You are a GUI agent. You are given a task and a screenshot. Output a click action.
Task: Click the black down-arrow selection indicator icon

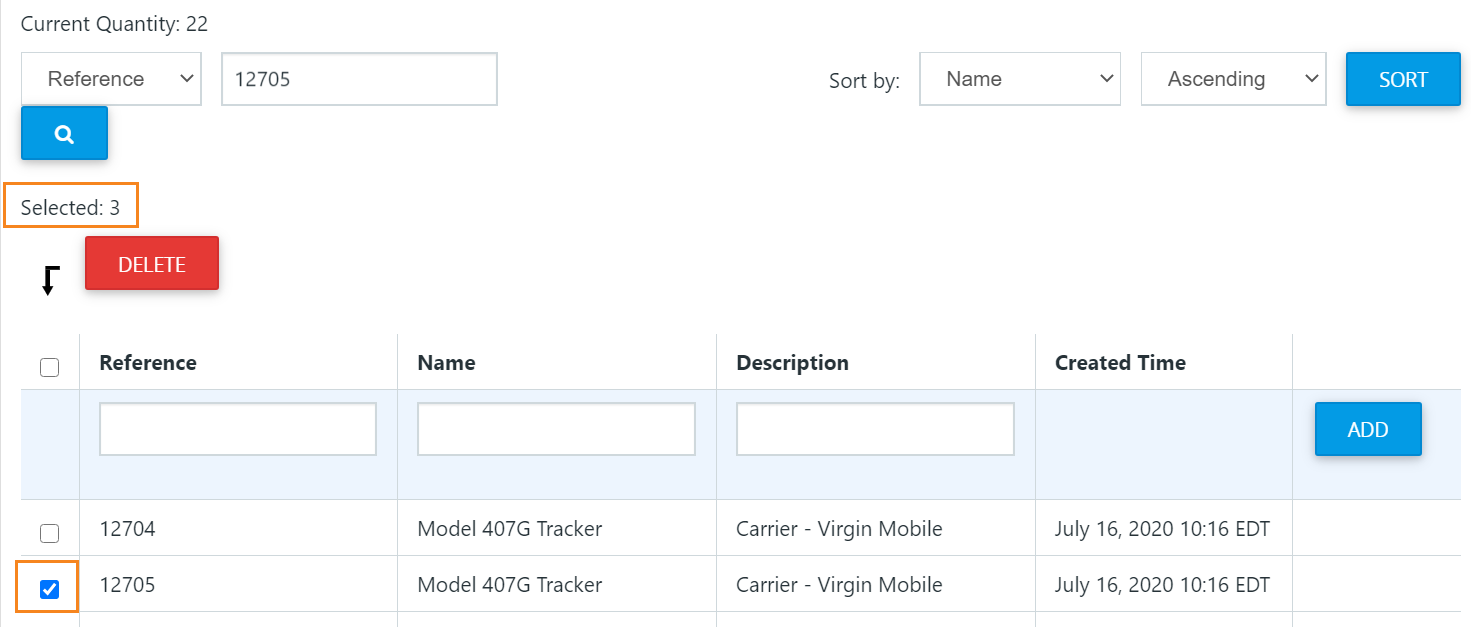50,281
